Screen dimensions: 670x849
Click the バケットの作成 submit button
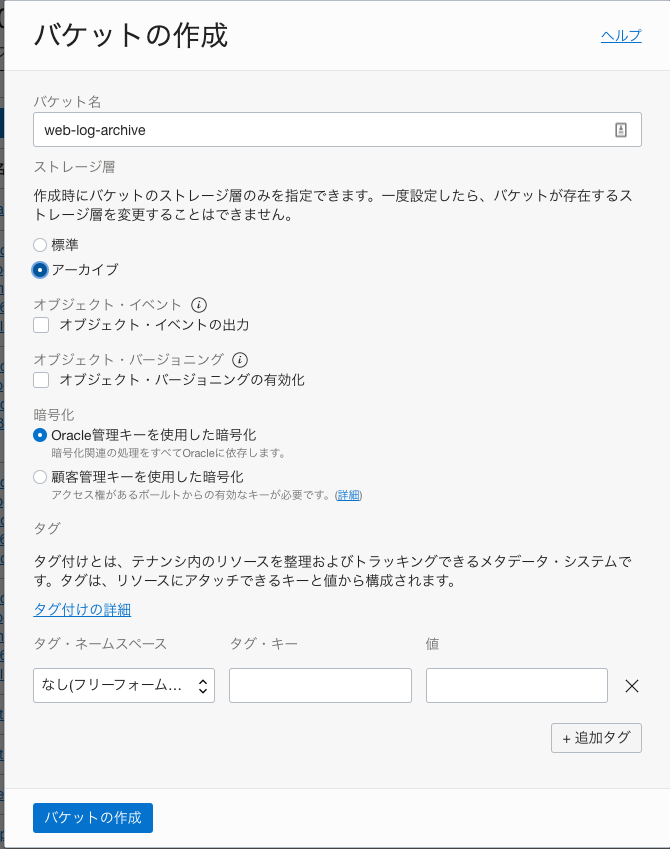pyautogui.click(x=93, y=817)
